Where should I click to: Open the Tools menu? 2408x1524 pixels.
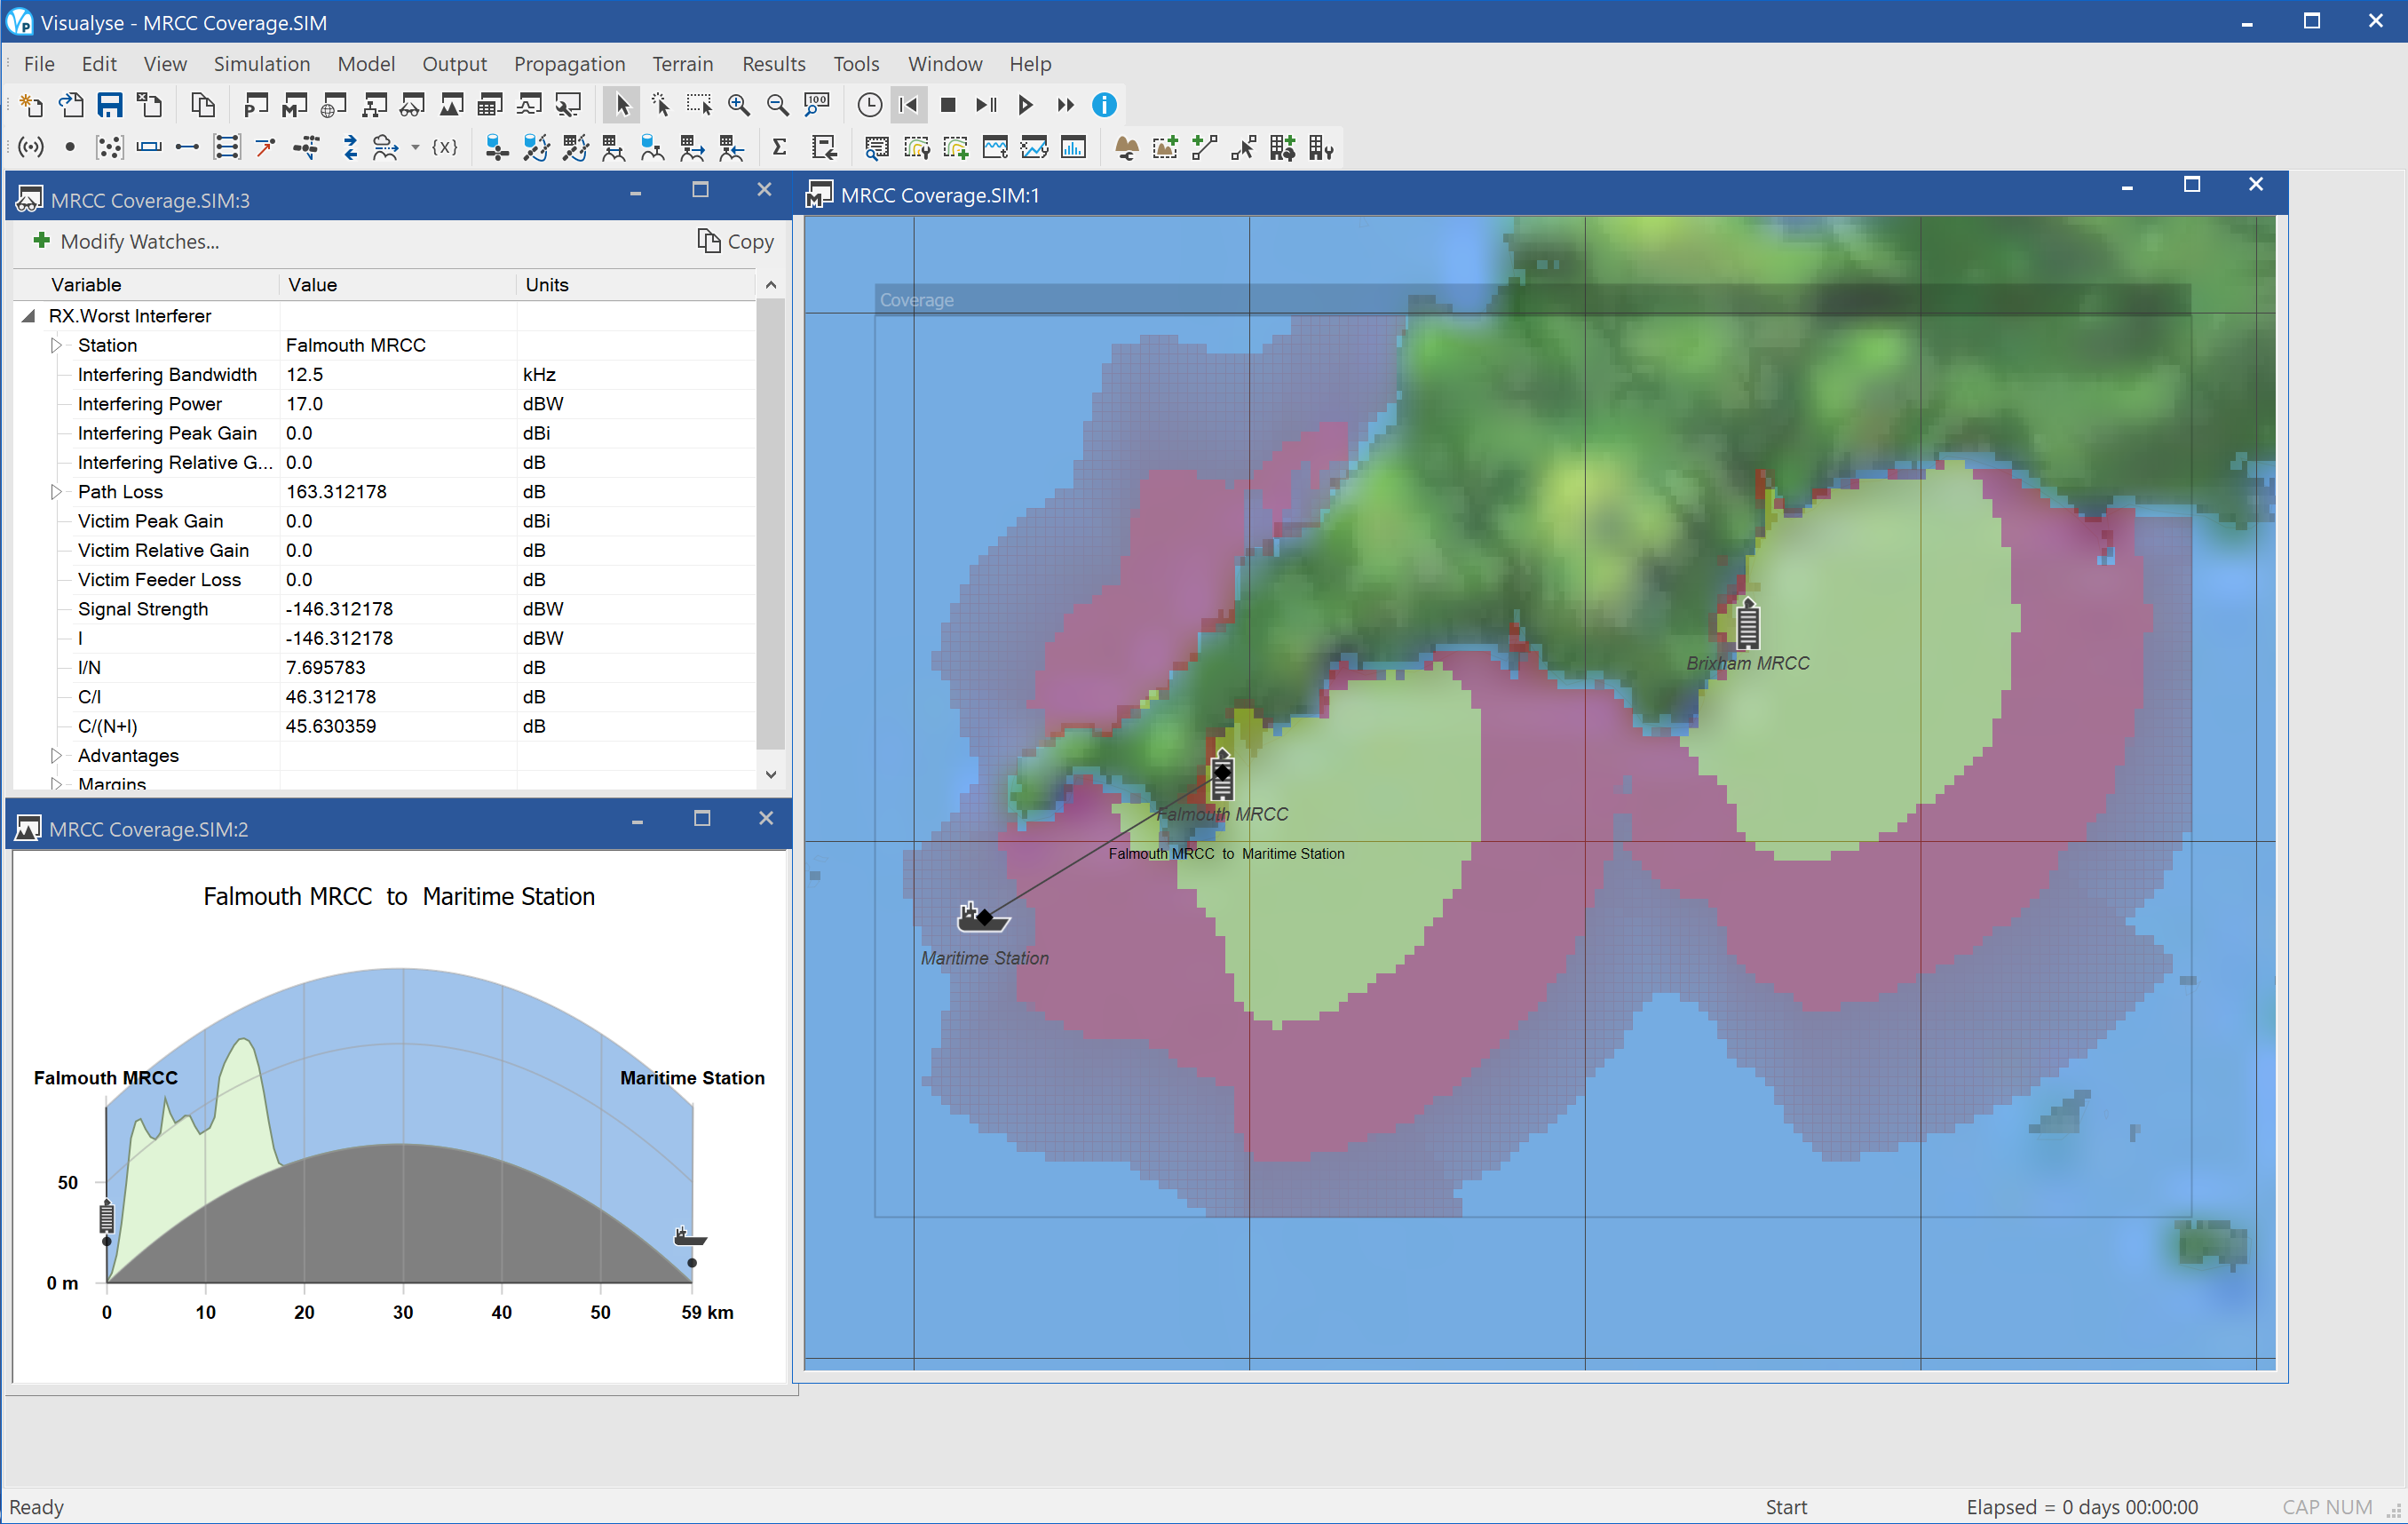856,64
